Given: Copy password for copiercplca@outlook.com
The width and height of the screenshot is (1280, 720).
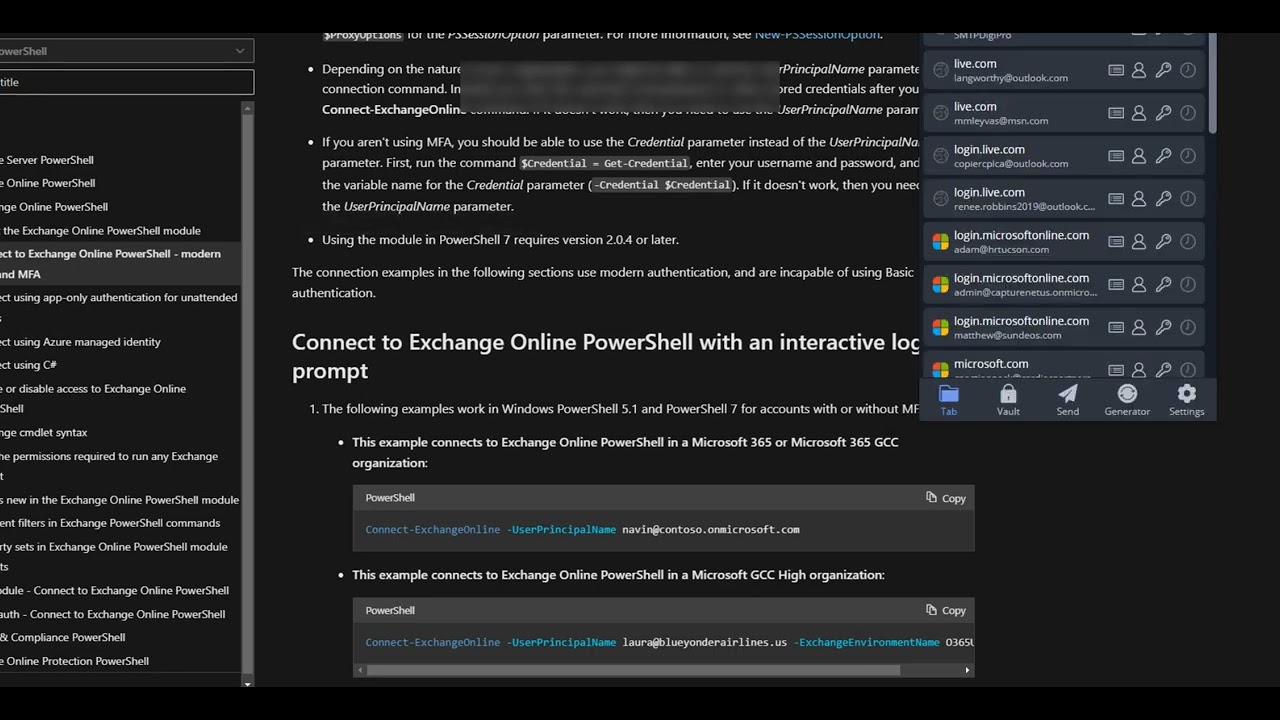Looking at the screenshot, I should tap(1163, 156).
